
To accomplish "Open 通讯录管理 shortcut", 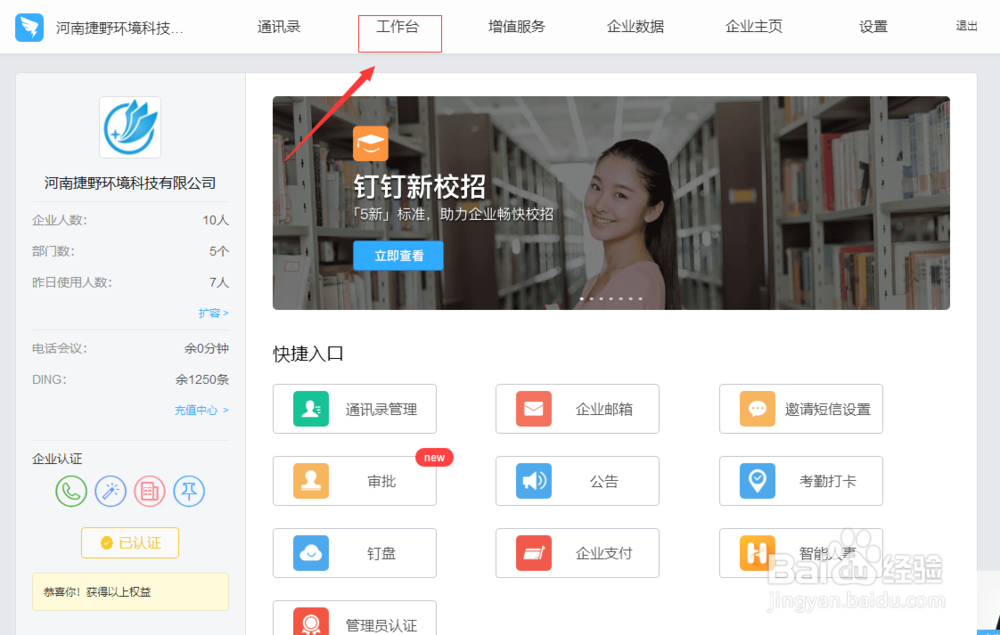I will 355,409.
